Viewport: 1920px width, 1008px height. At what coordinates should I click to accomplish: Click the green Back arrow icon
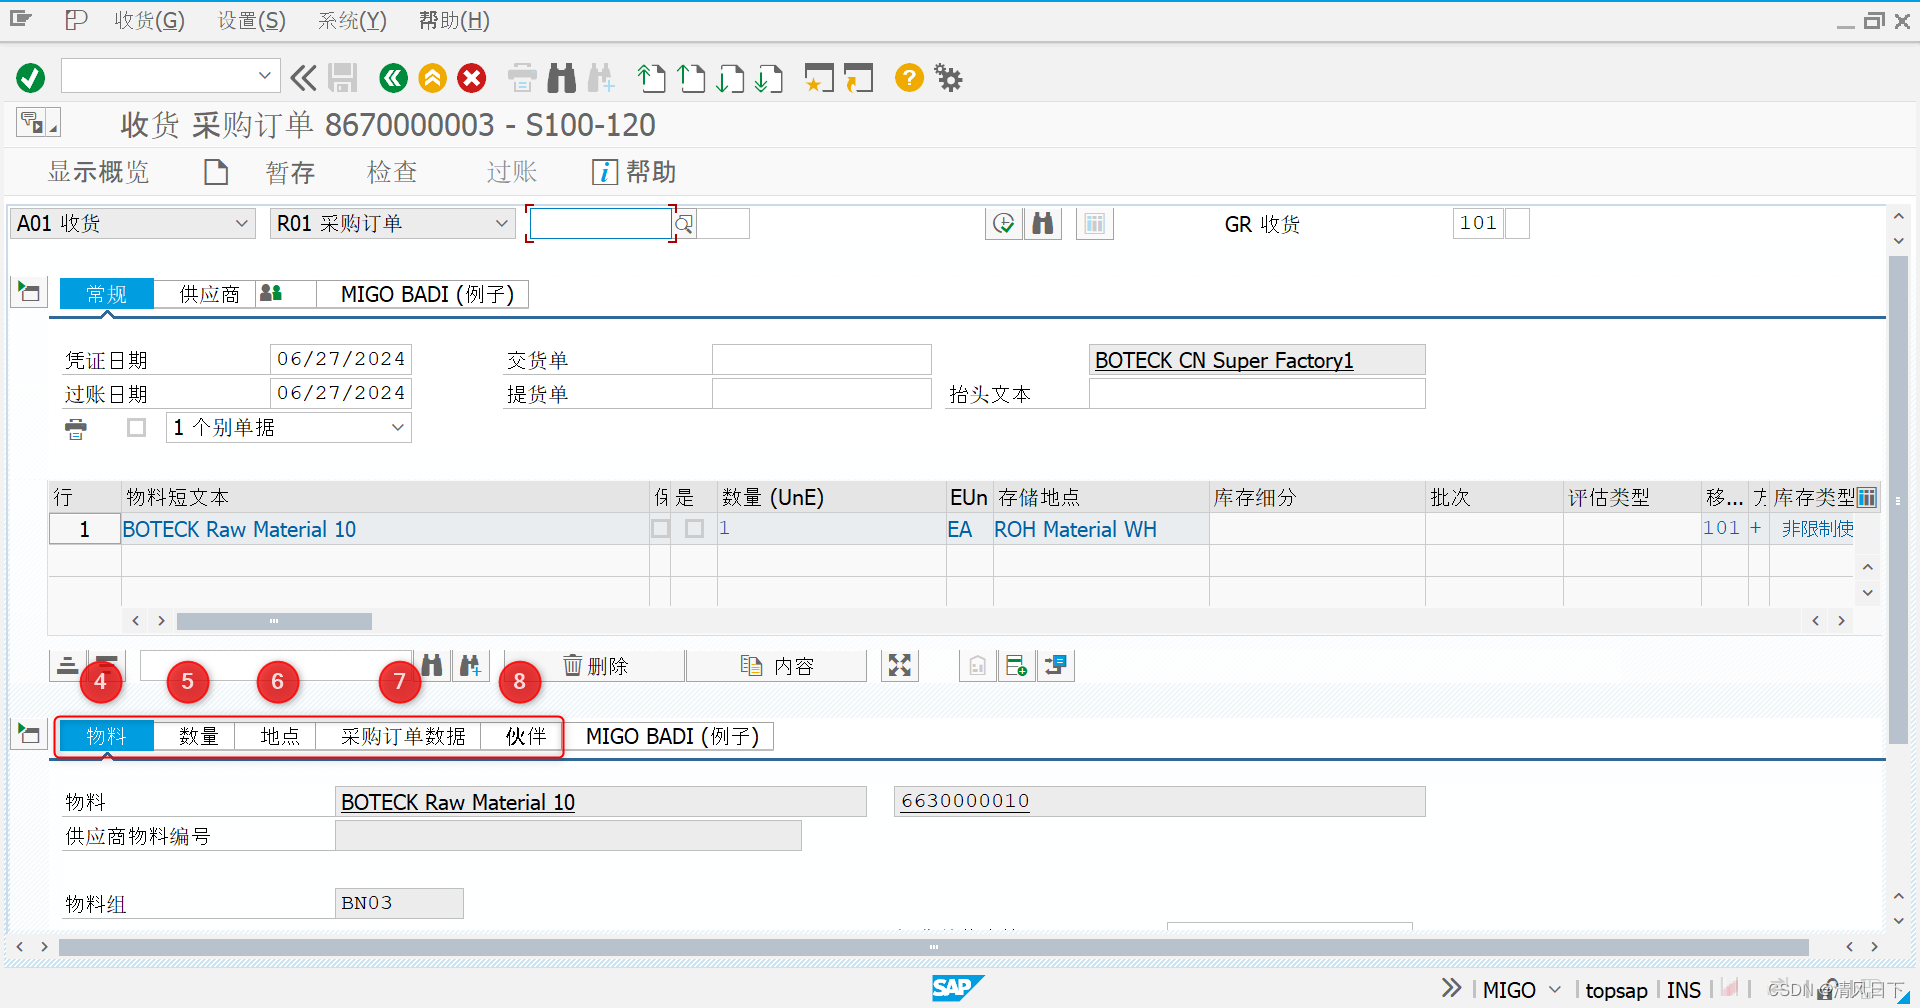(x=393, y=78)
